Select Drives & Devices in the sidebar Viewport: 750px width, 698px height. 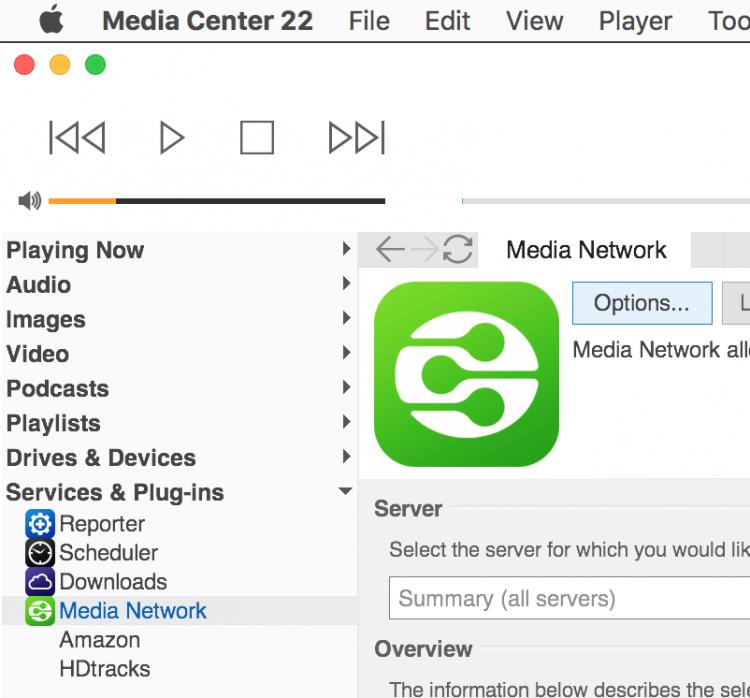101,458
